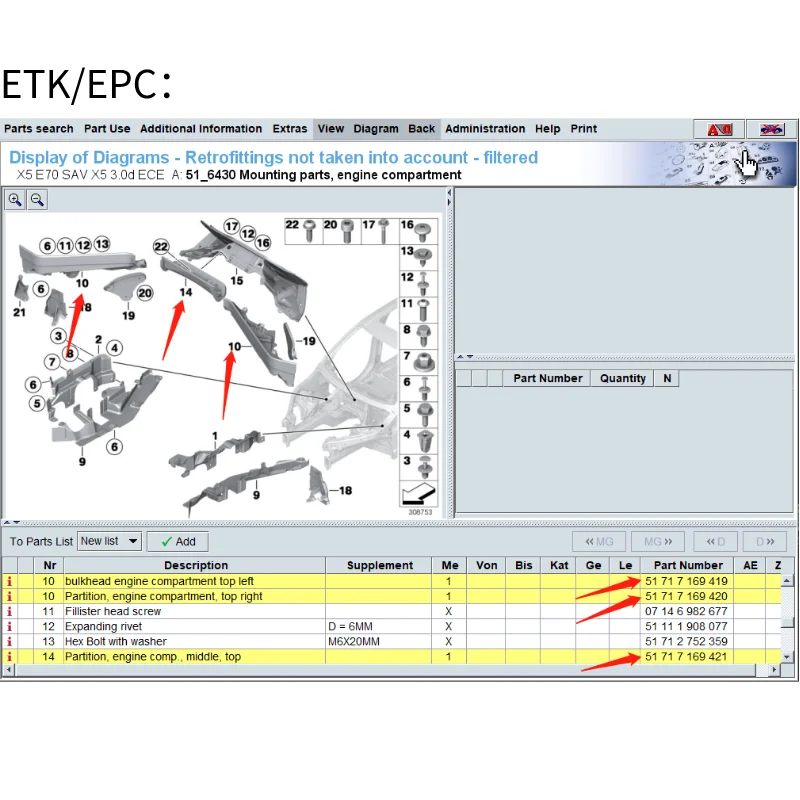Open info icon for Partition top right row
The width and height of the screenshot is (800, 800).
tap(9, 596)
